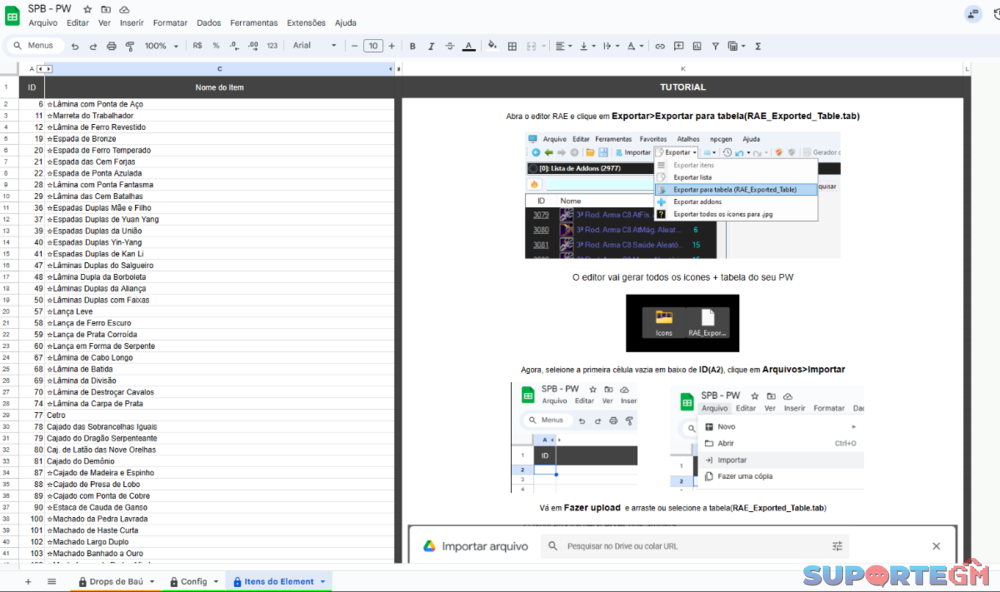Image resolution: width=1000 pixels, height=592 pixels.
Task: Select the Paint format tool
Action: (129, 46)
